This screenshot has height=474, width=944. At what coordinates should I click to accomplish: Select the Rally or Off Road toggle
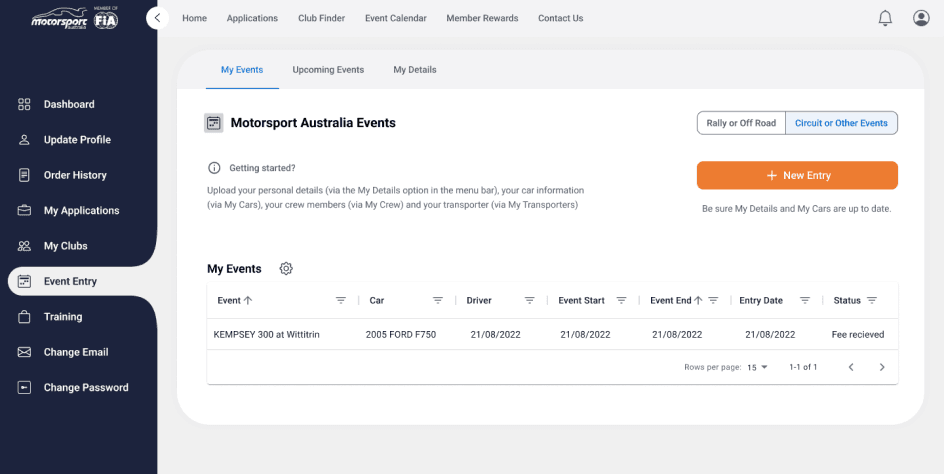pos(741,123)
